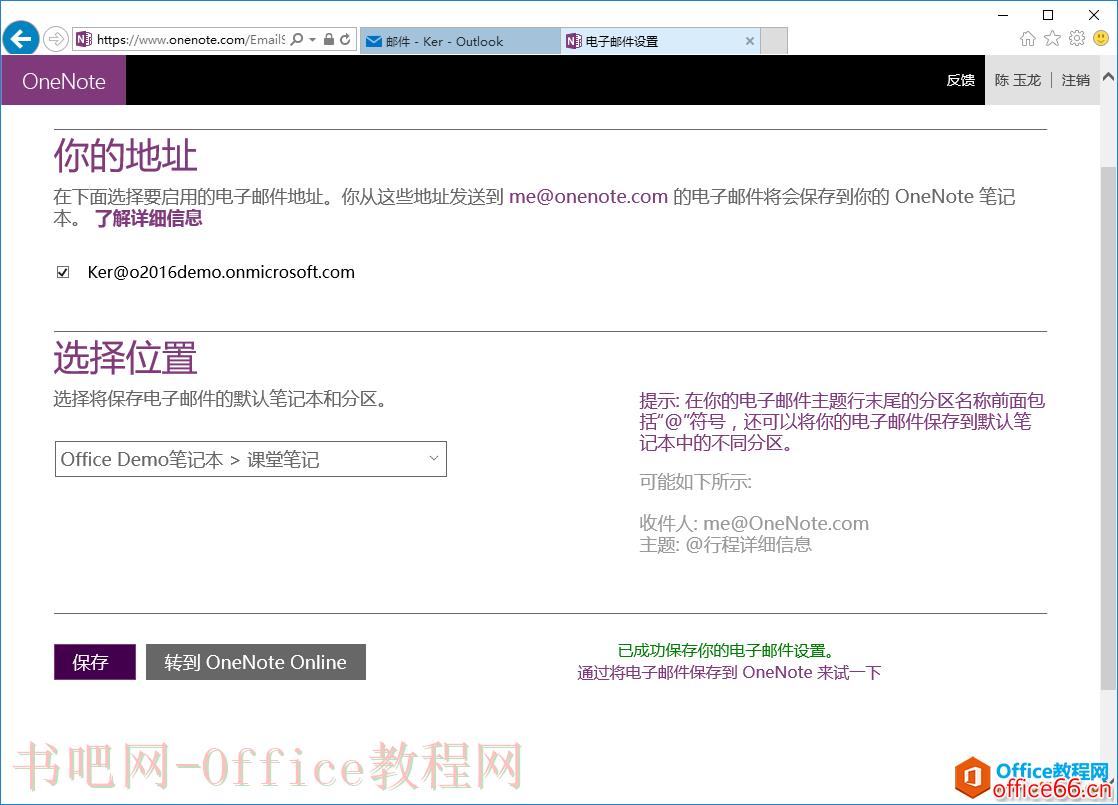Open a new blank browser tab
Image resolution: width=1118 pixels, height=805 pixels.
click(774, 41)
